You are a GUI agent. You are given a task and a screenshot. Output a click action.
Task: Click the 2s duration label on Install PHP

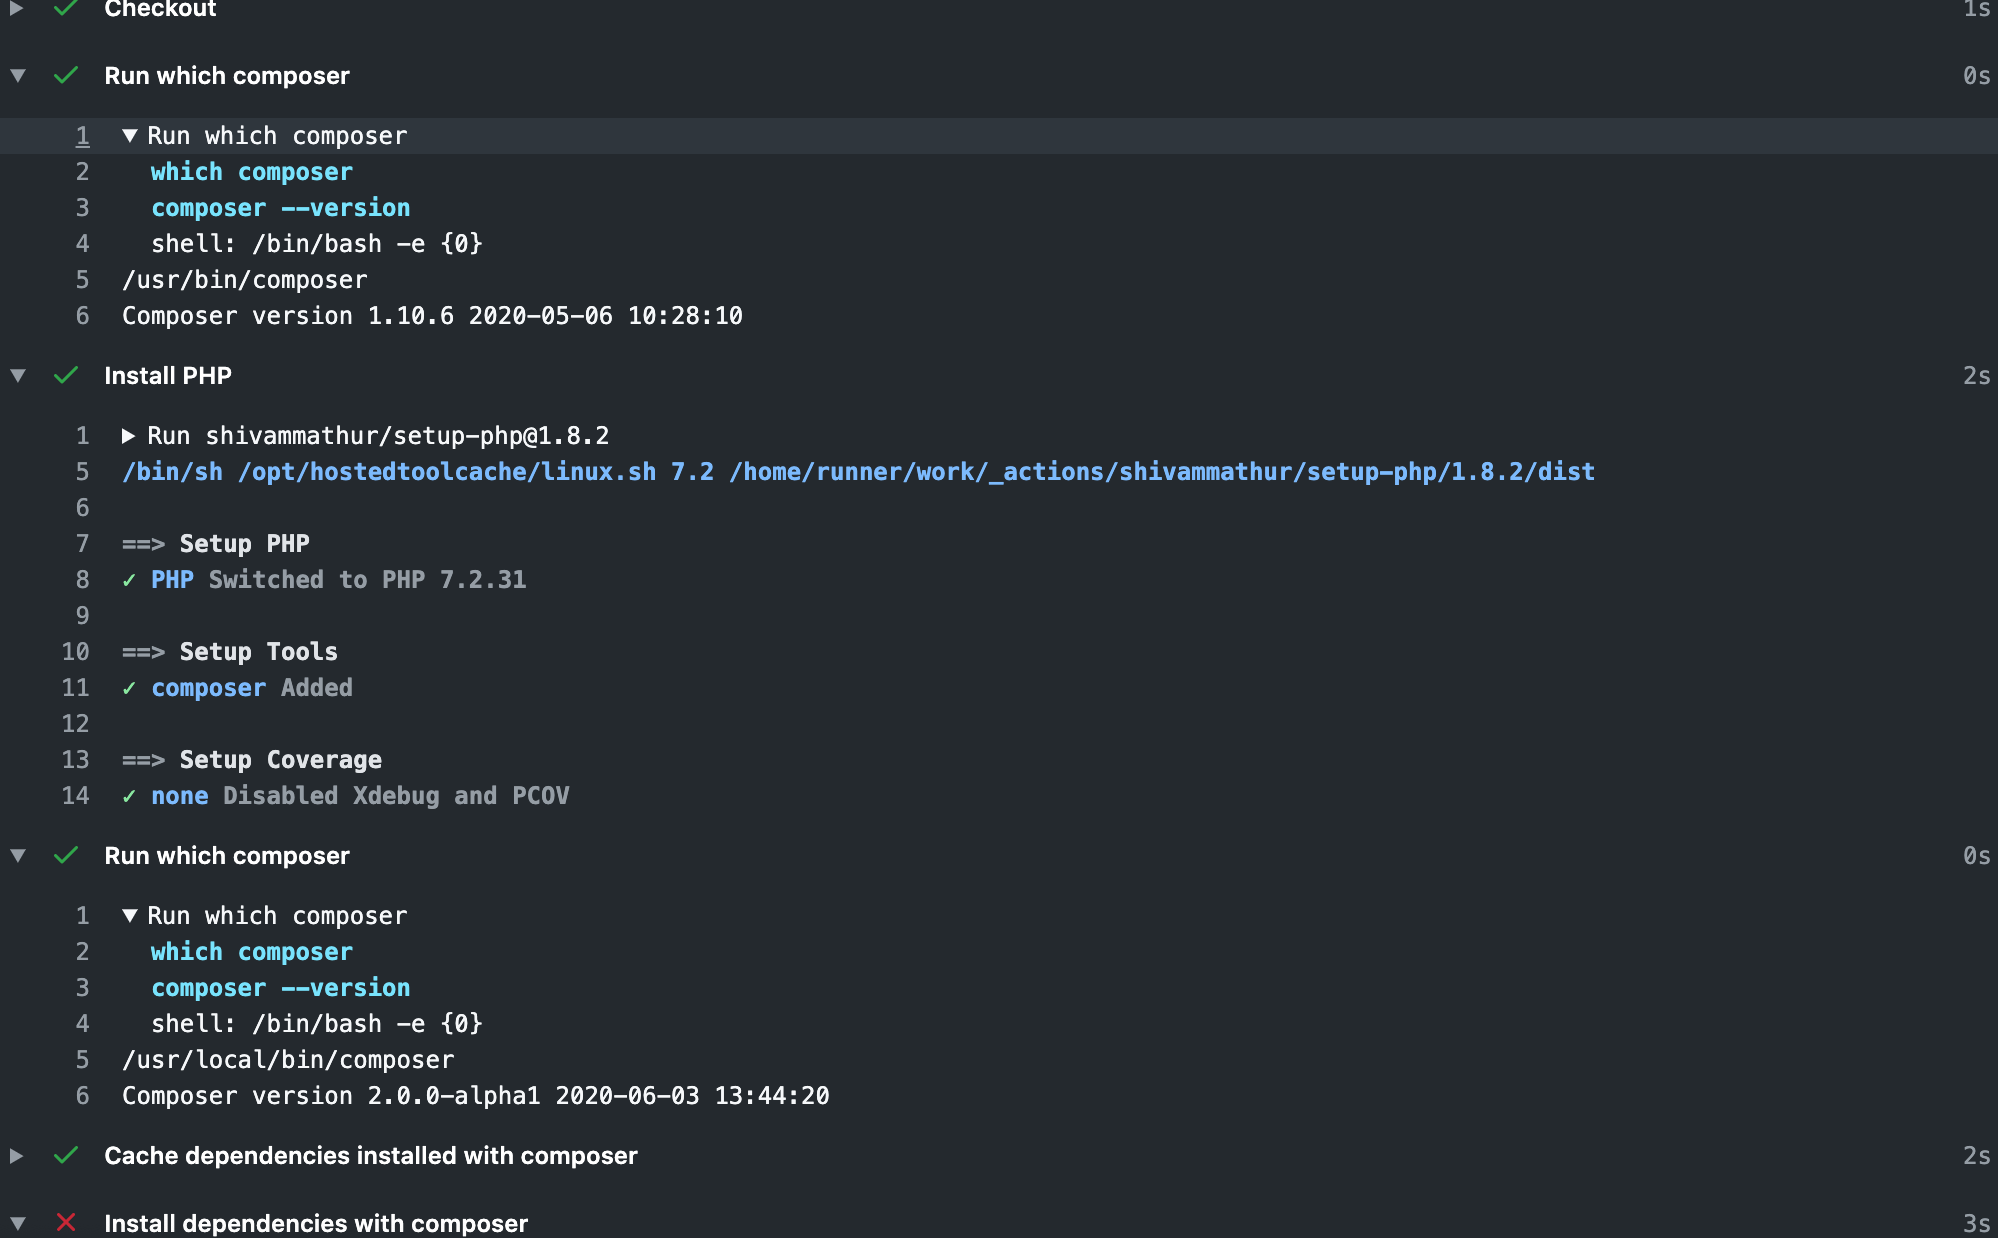tap(1979, 376)
